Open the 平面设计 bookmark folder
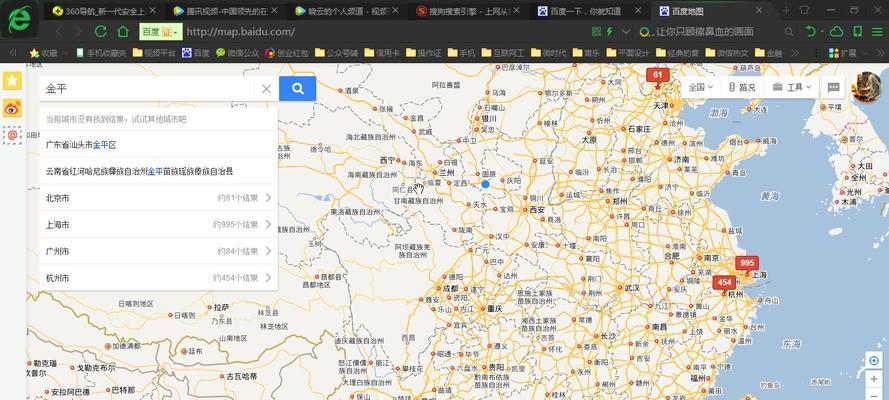Viewport: 889px width, 400px height. [628, 53]
